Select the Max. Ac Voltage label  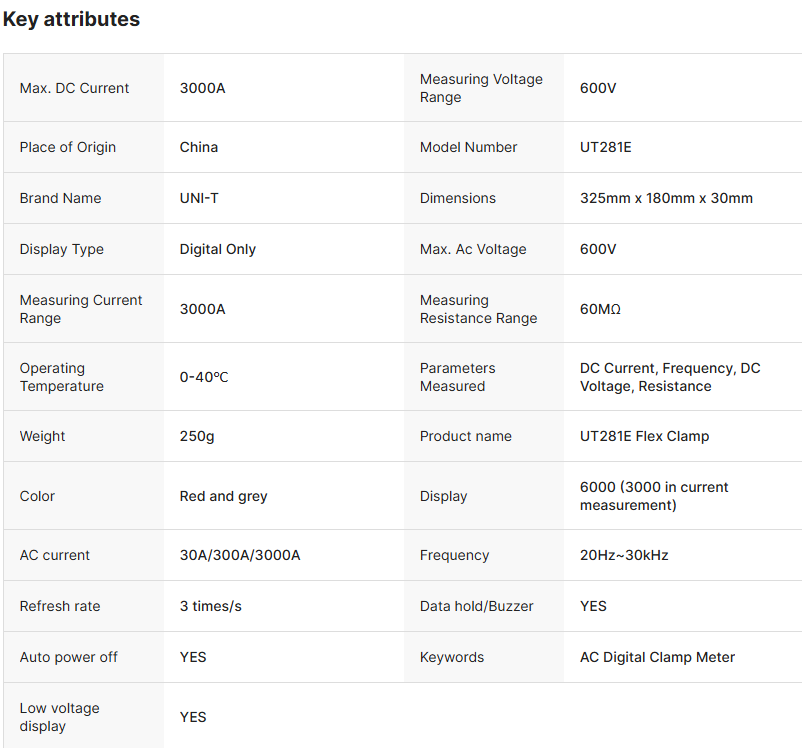472,249
